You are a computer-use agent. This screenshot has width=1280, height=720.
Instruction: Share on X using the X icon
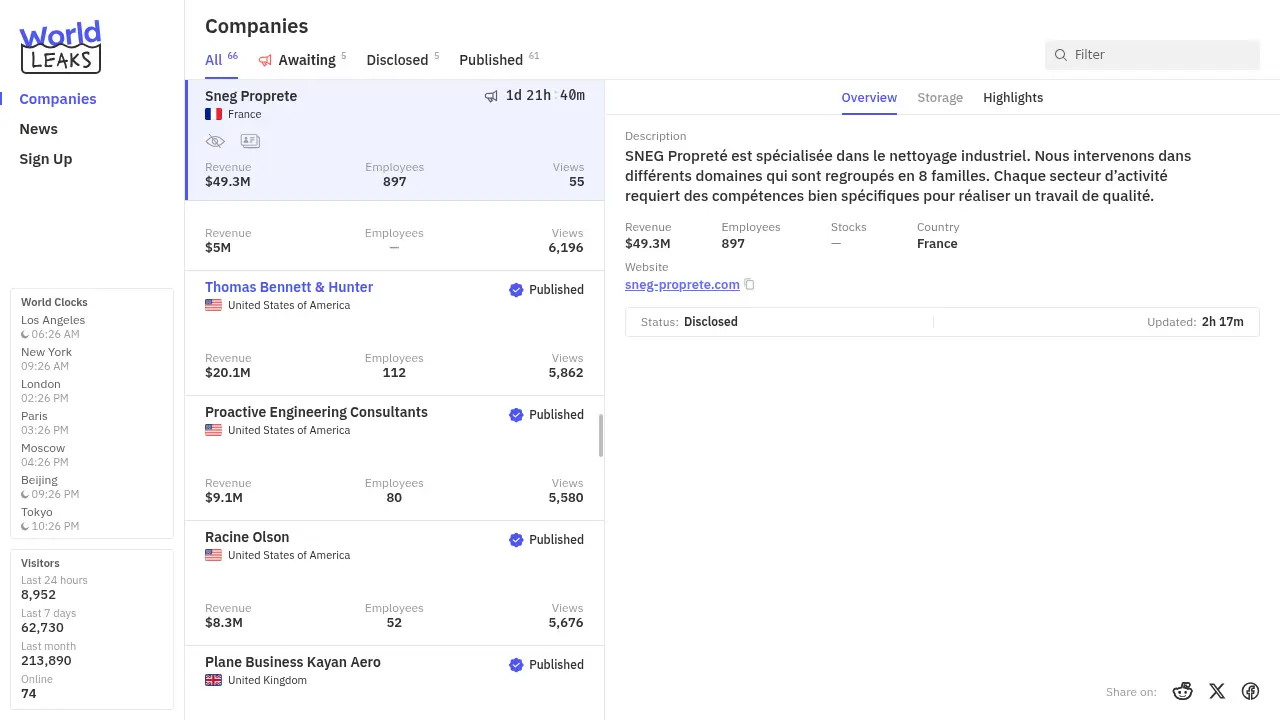[1217, 691]
